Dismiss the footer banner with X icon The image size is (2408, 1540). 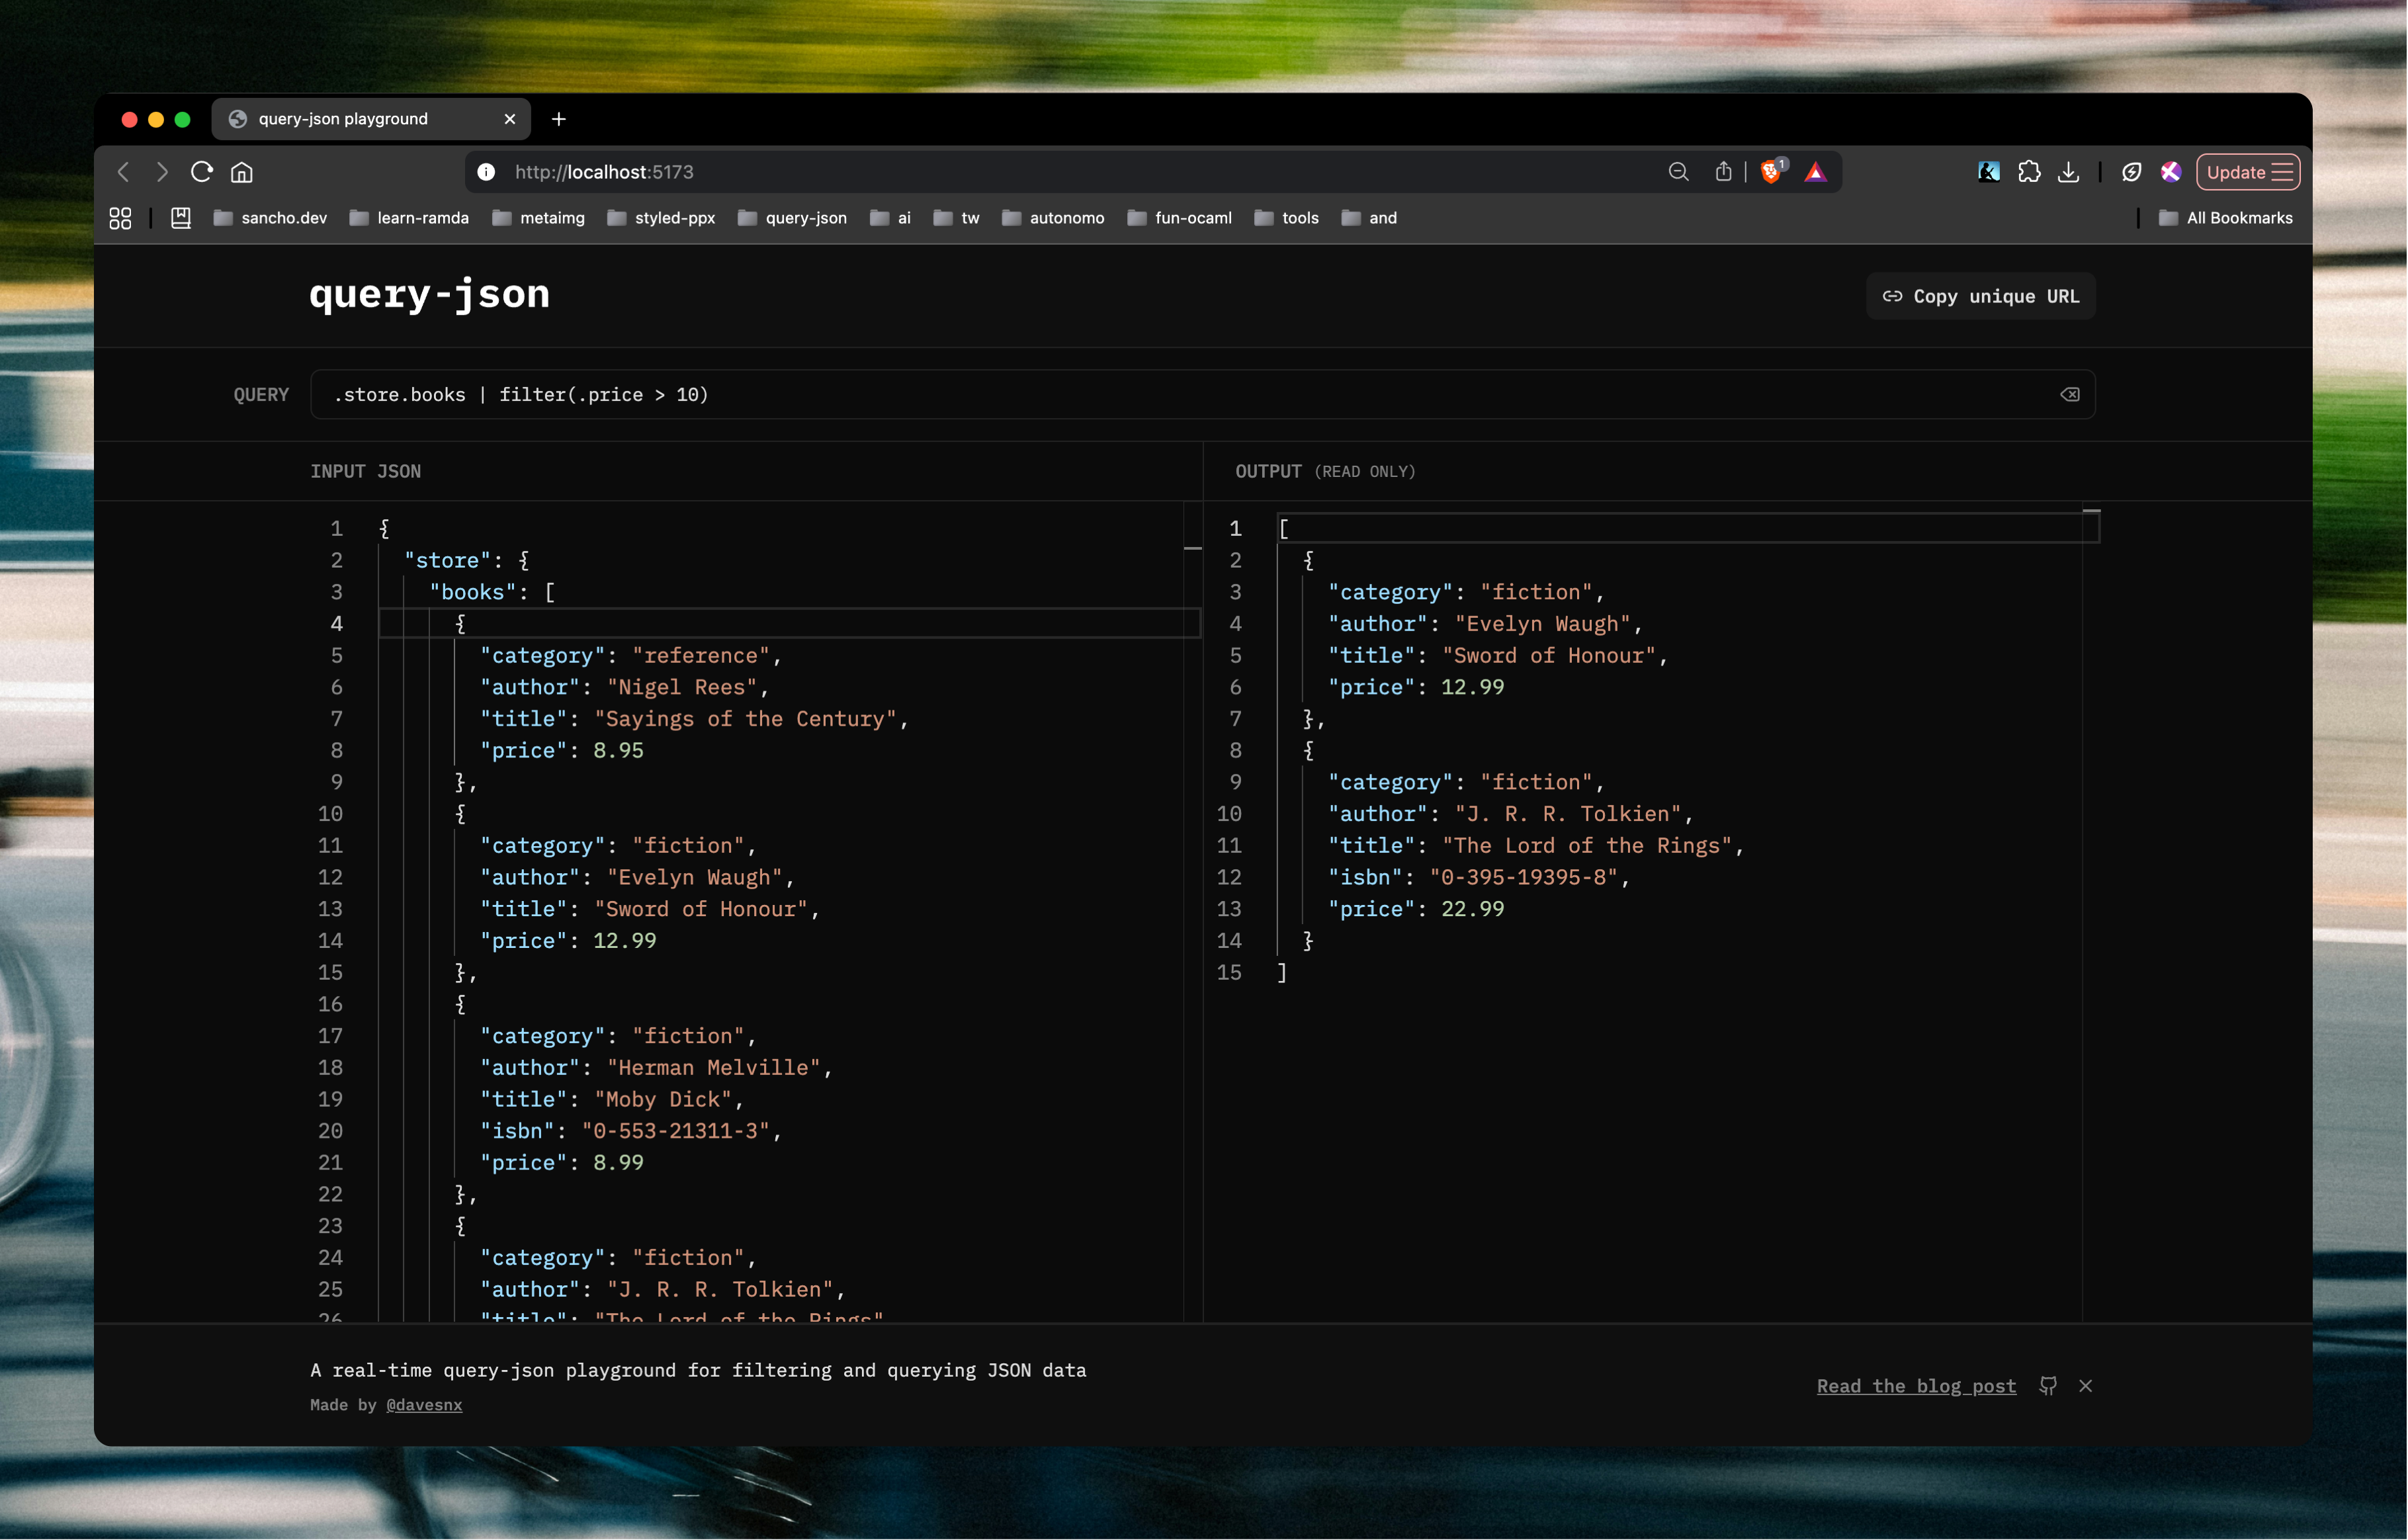click(2085, 1385)
